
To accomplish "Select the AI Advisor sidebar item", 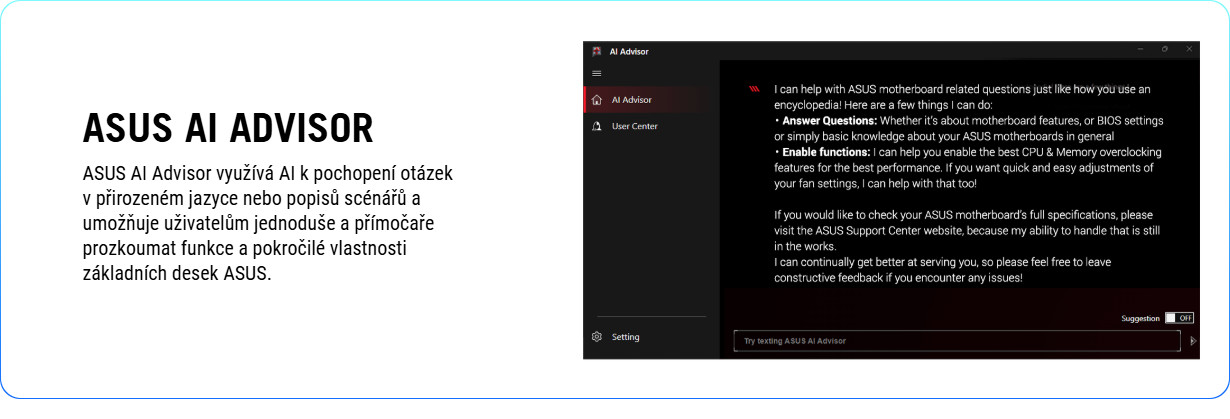I will (x=631, y=100).
